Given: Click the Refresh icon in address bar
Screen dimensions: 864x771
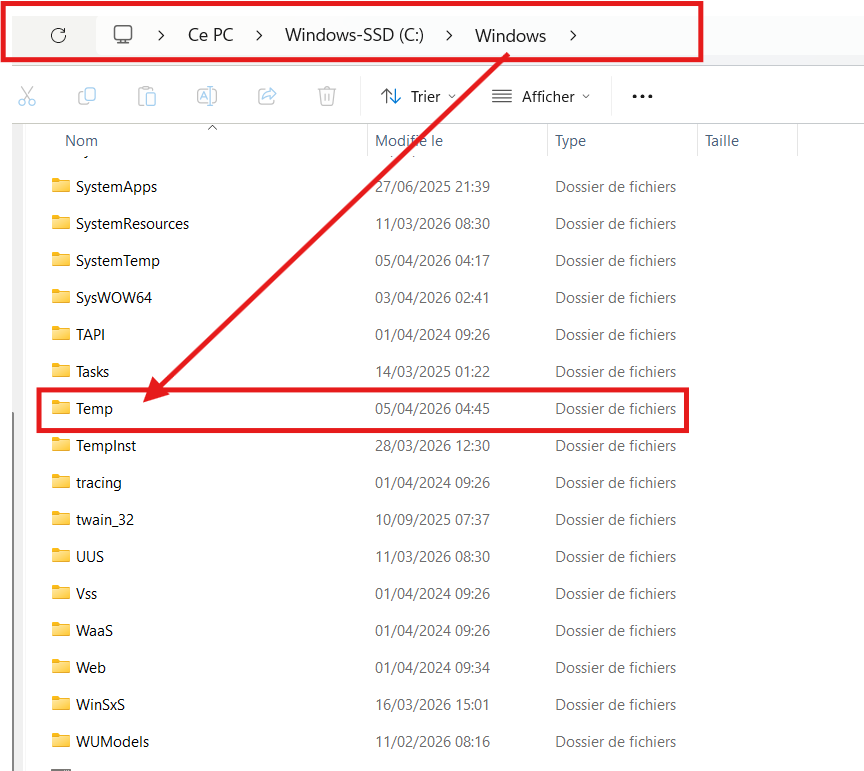Looking at the screenshot, I should click(58, 35).
